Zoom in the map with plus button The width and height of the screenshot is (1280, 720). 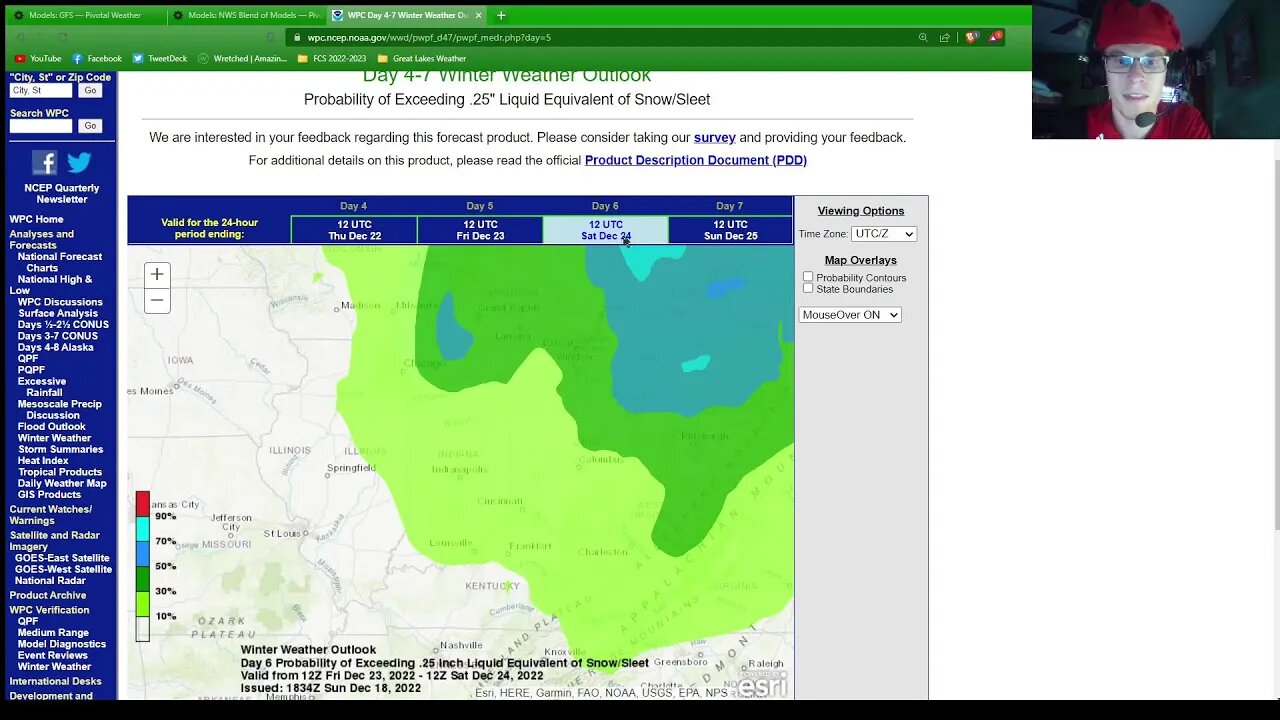click(x=157, y=275)
